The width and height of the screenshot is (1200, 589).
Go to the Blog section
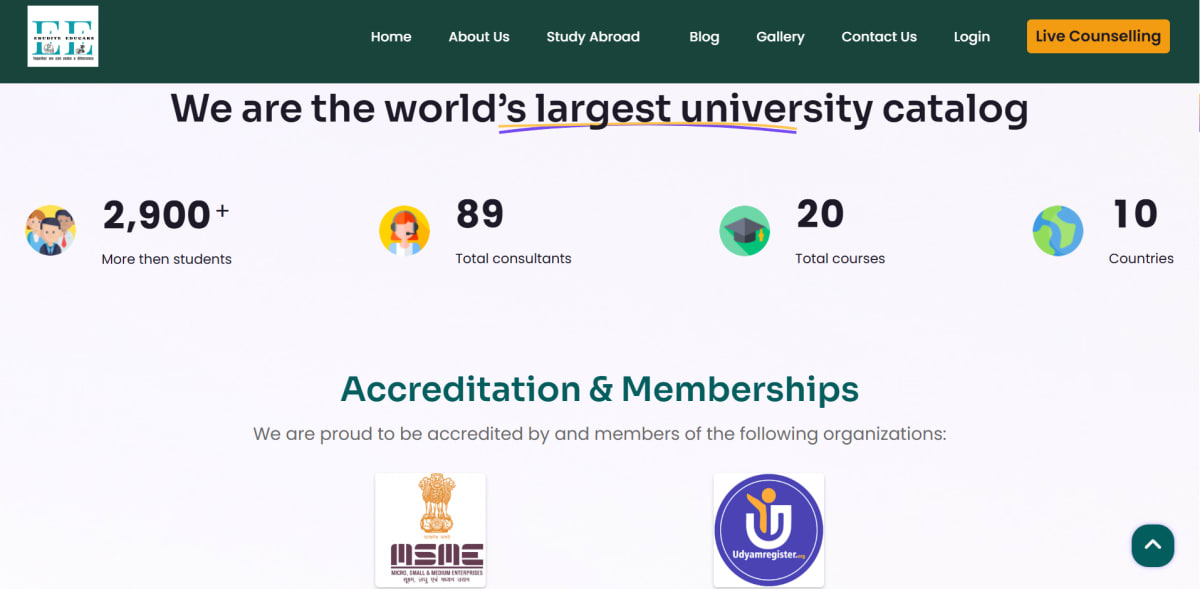704,36
